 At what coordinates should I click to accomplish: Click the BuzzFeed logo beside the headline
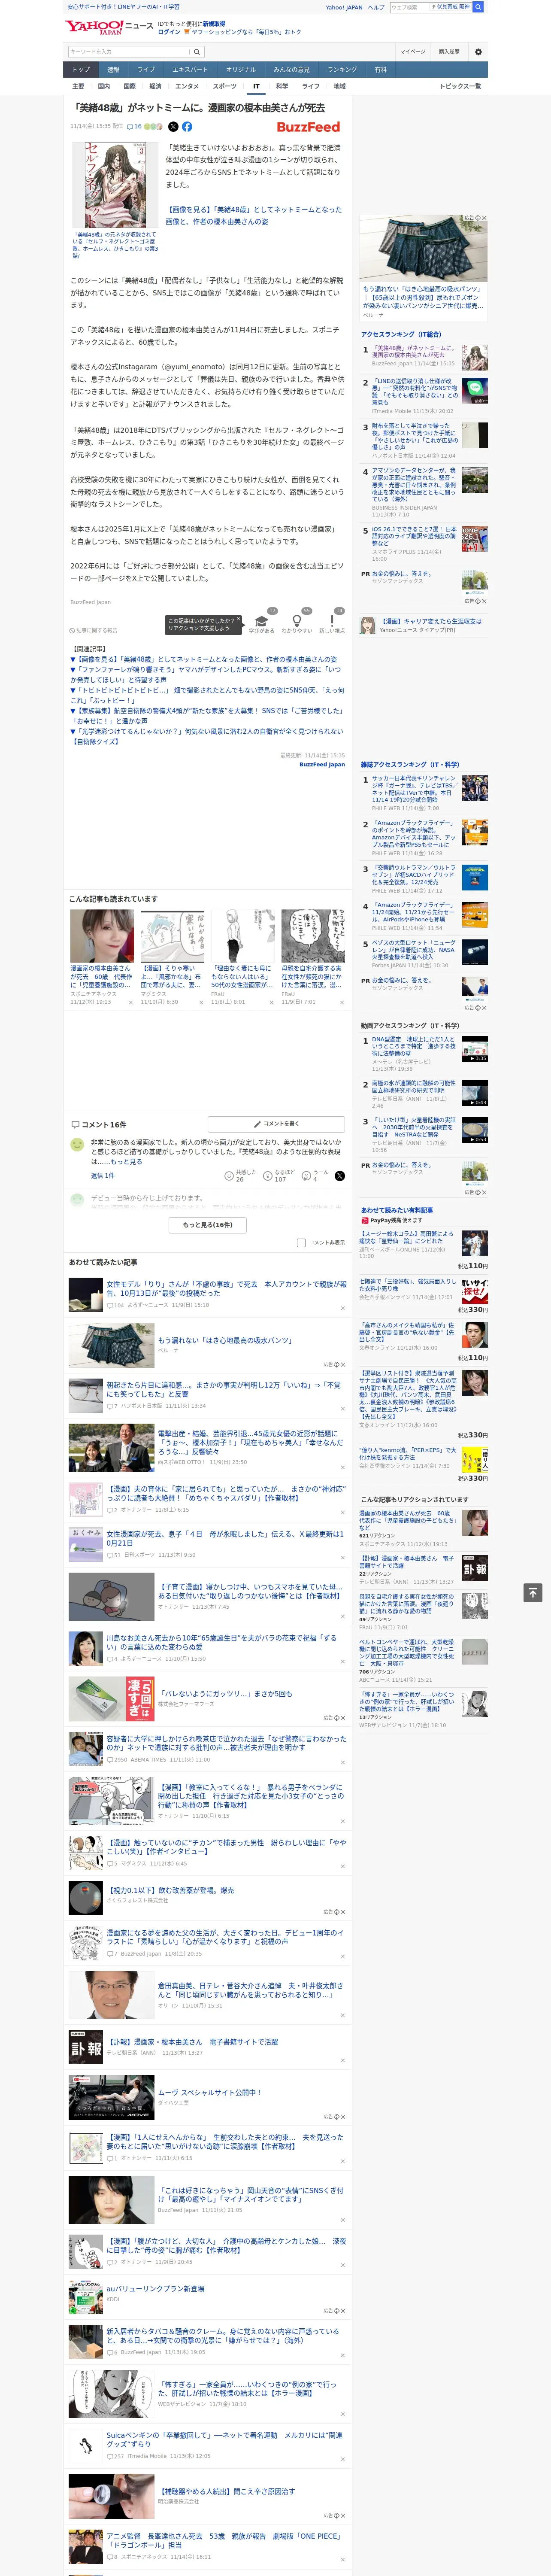(x=308, y=127)
